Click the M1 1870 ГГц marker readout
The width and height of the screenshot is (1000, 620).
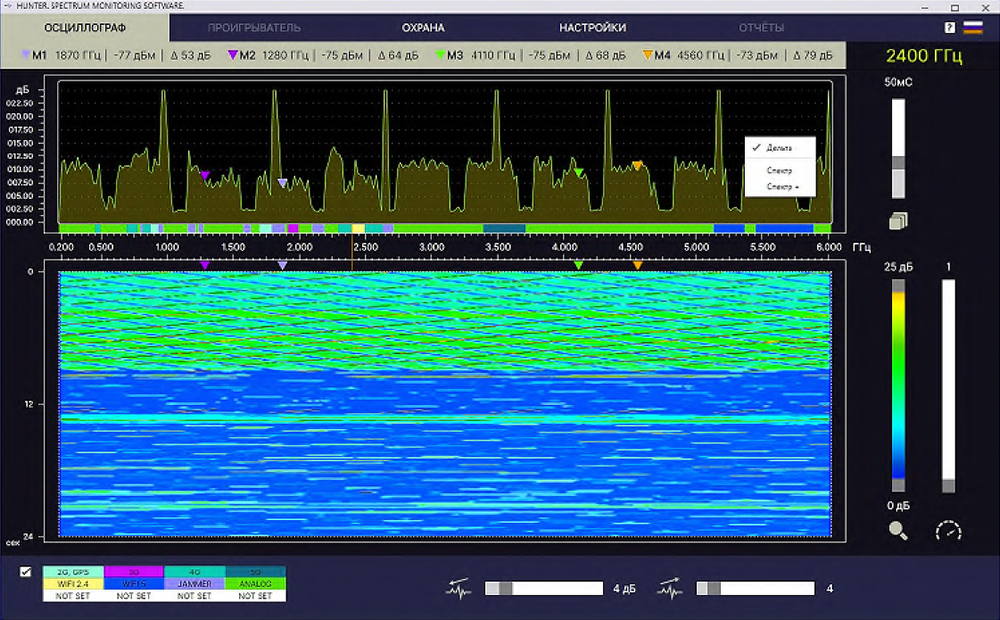pyautogui.click(x=67, y=55)
